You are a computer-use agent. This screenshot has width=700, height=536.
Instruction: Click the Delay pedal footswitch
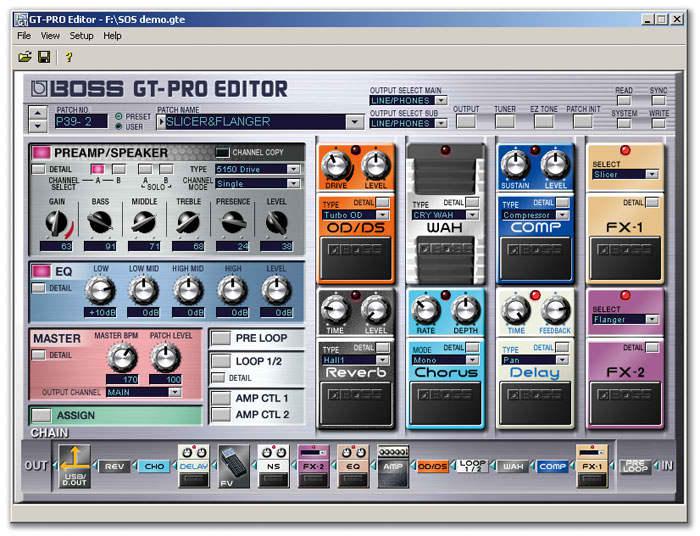point(535,403)
